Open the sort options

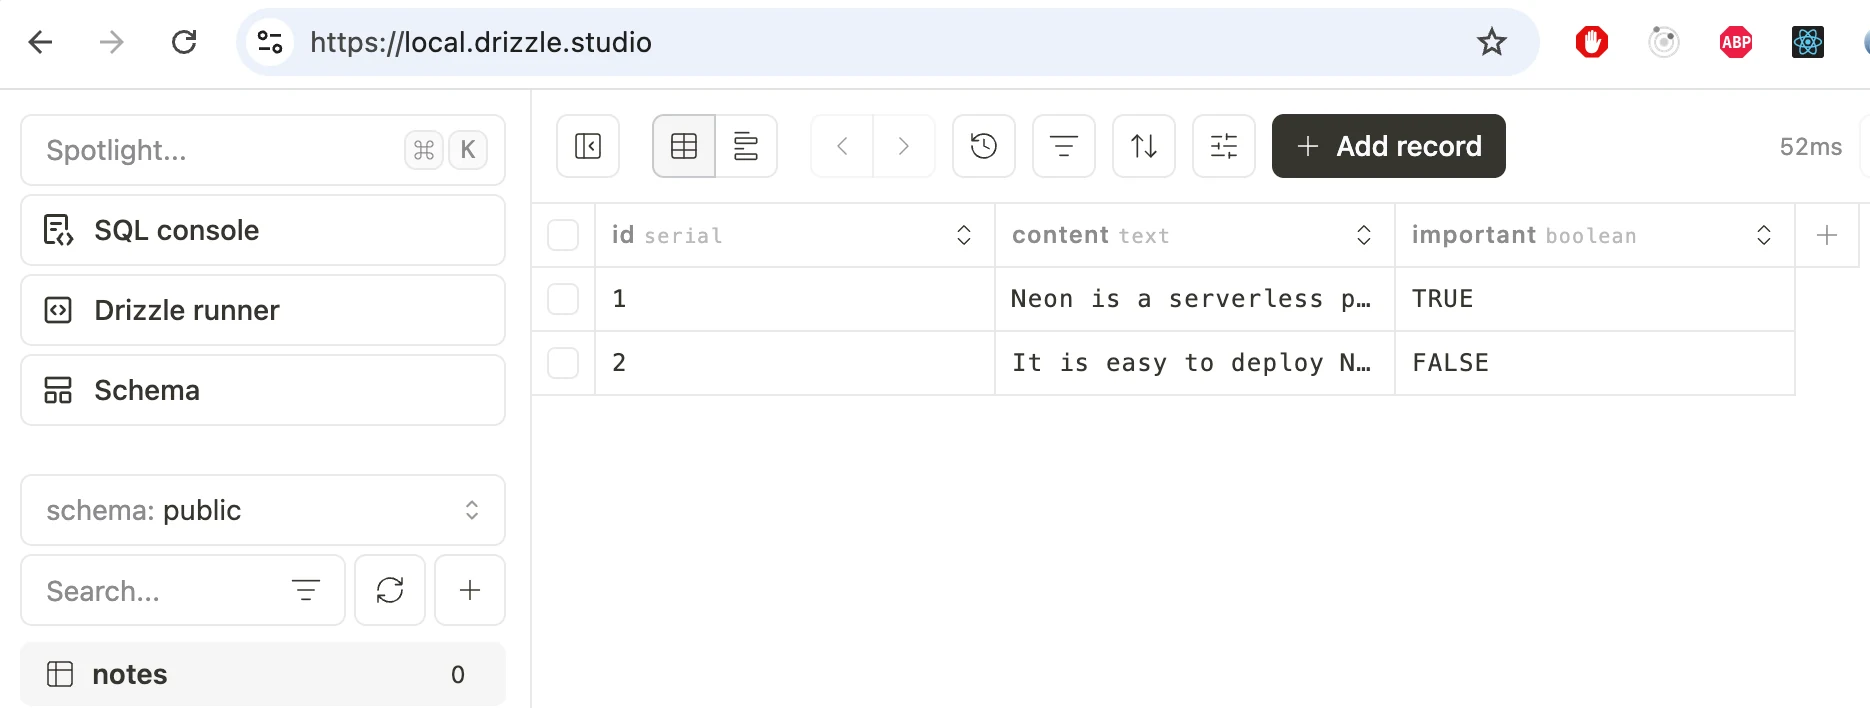tap(1144, 146)
